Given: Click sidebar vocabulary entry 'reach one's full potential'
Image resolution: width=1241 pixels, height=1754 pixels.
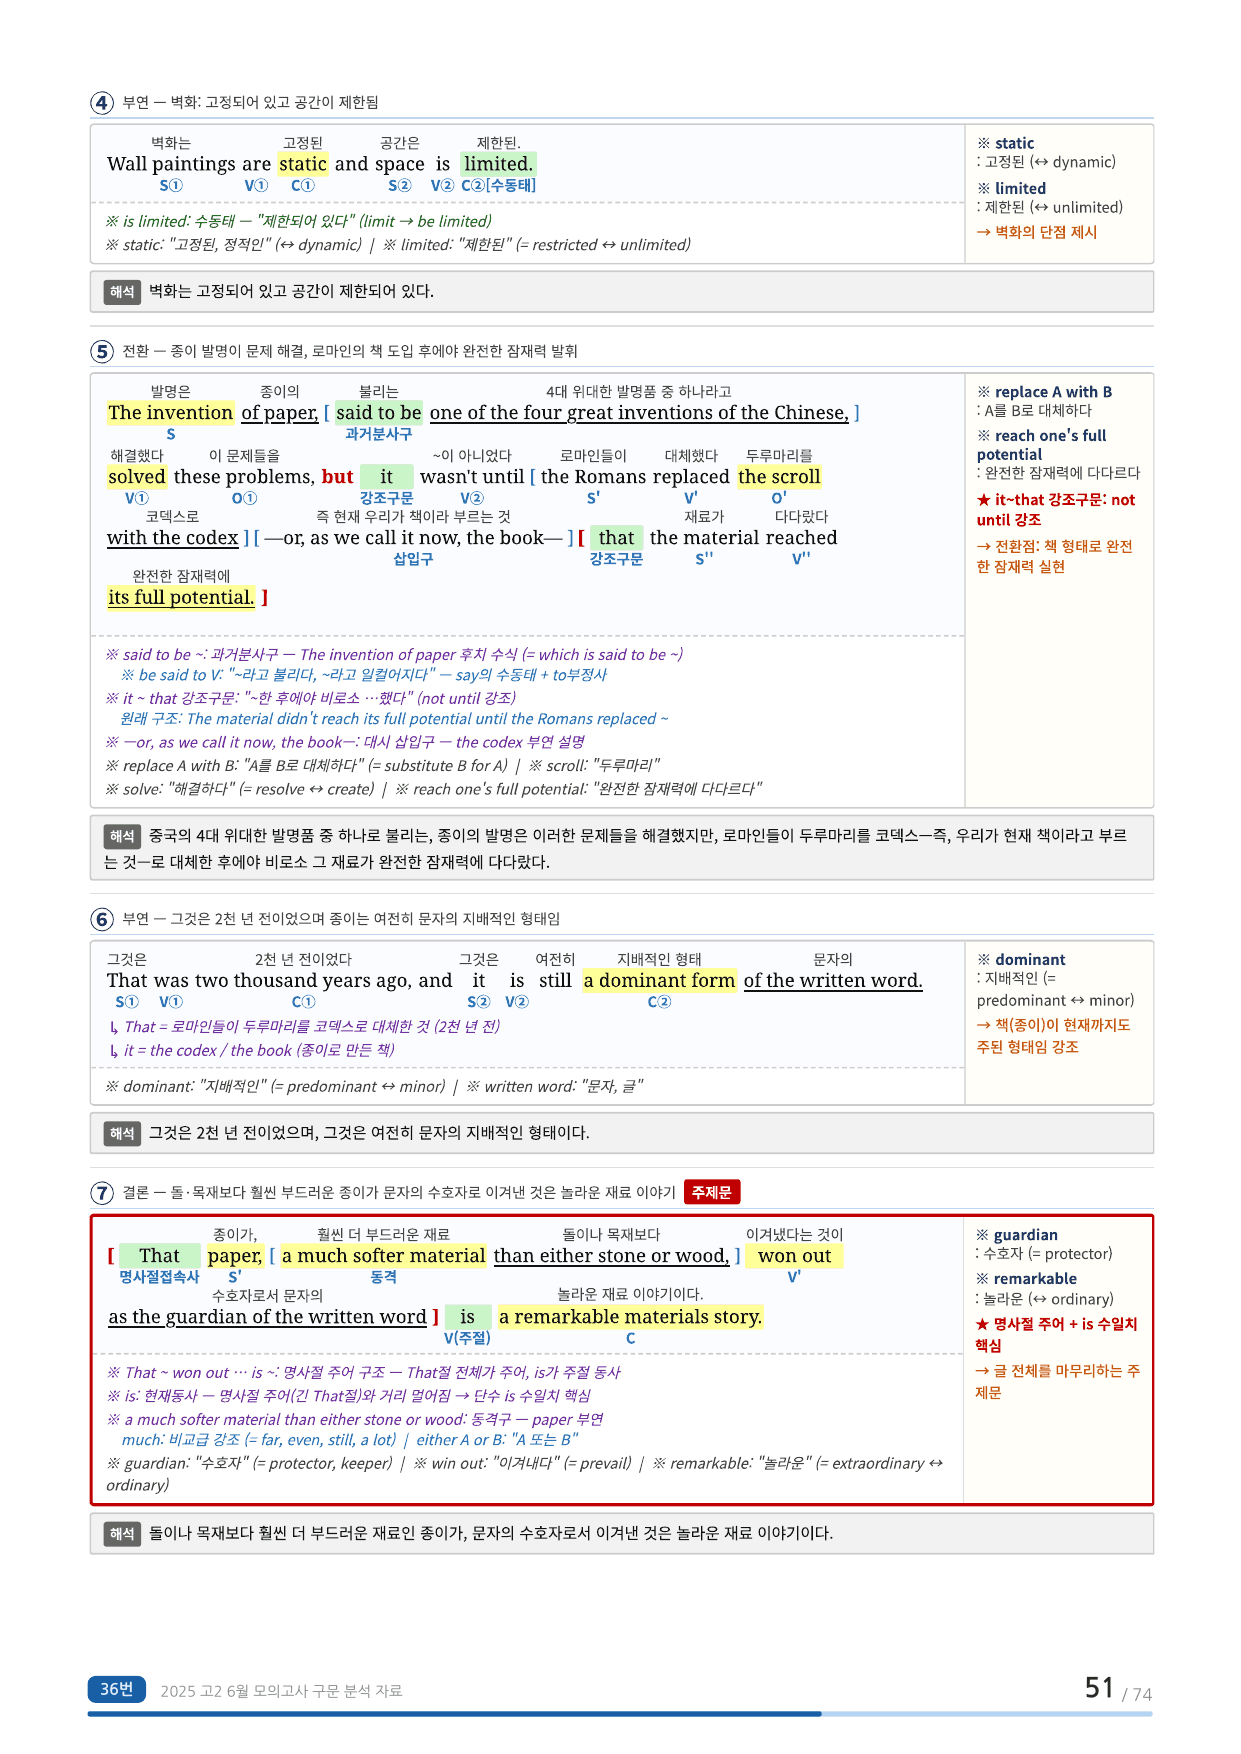Looking at the screenshot, I should pyautogui.click(x=1042, y=445).
